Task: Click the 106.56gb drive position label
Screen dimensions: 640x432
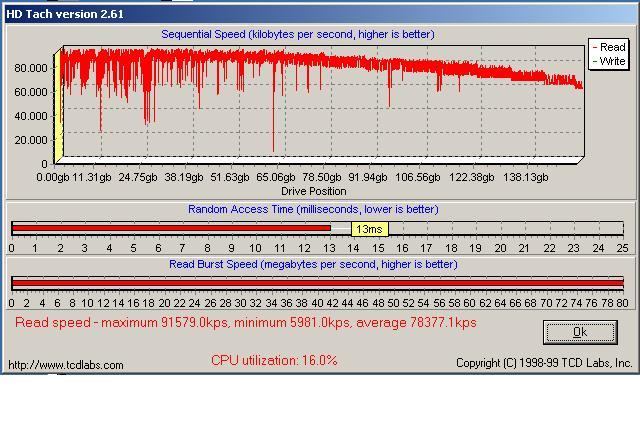Action: click(x=418, y=178)
